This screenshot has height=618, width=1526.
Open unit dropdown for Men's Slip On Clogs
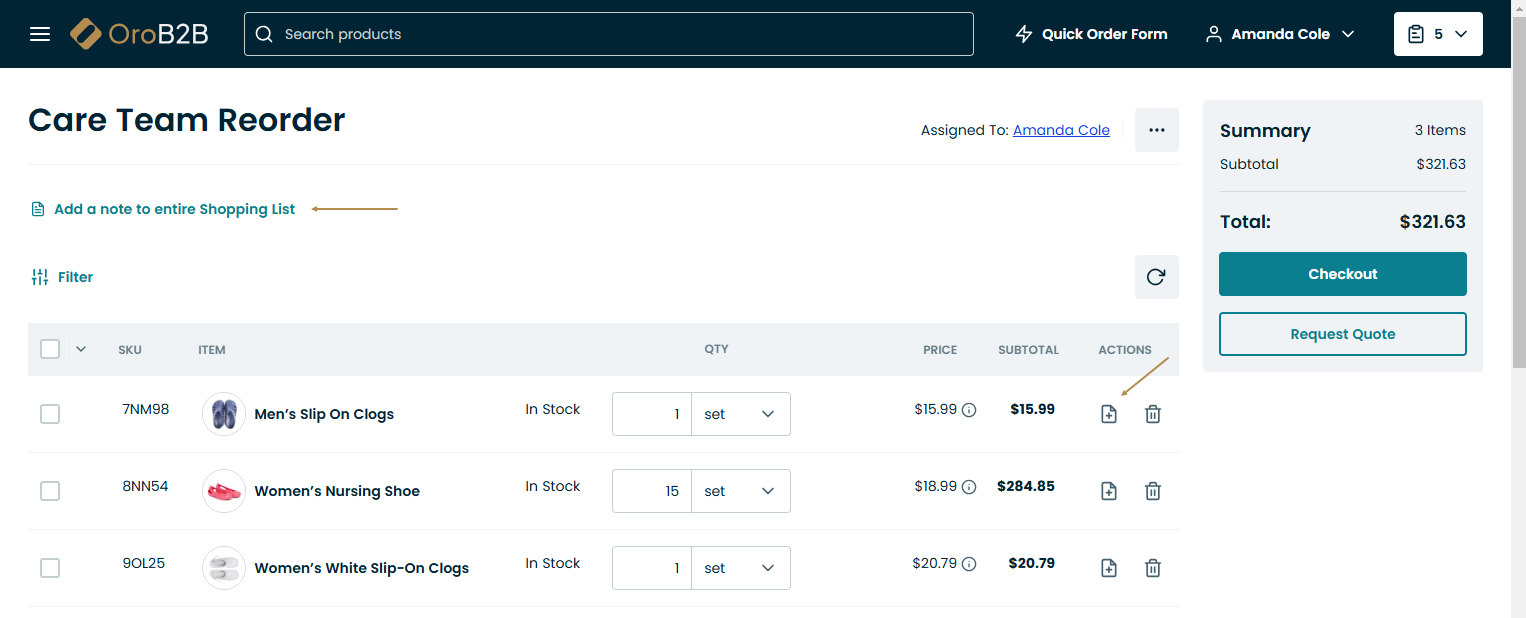[740, 414]
